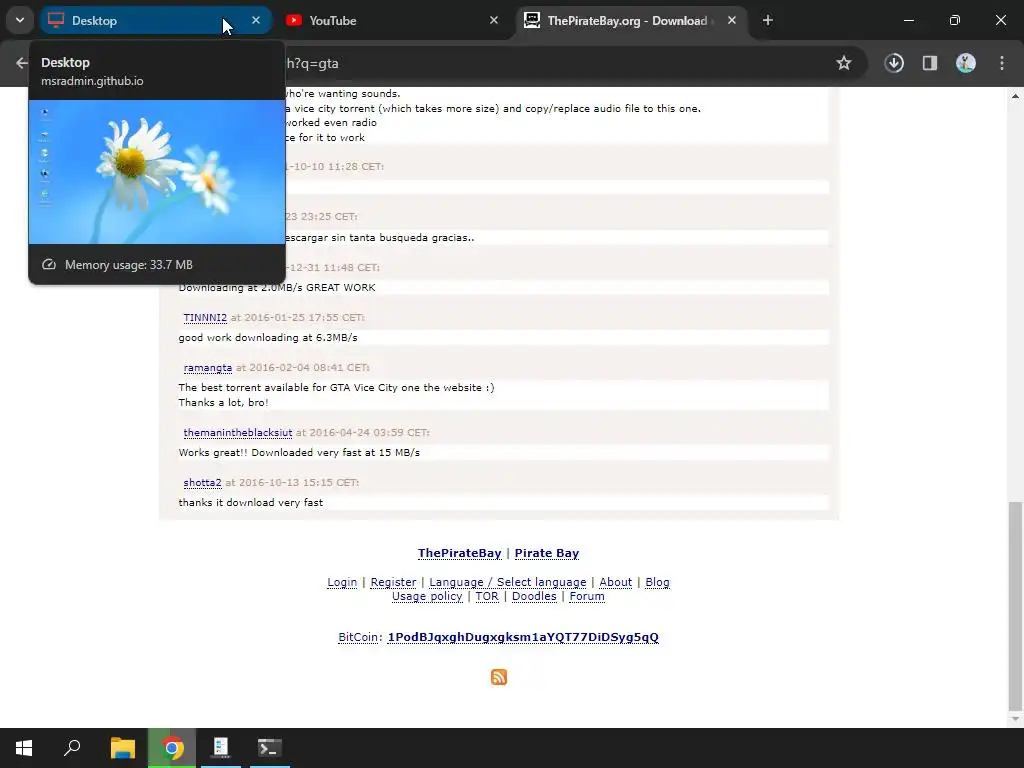This screenshot has width=1024, height=768.
Task: Close the ThePirateBay.org tab
Action: pos(731,20)
